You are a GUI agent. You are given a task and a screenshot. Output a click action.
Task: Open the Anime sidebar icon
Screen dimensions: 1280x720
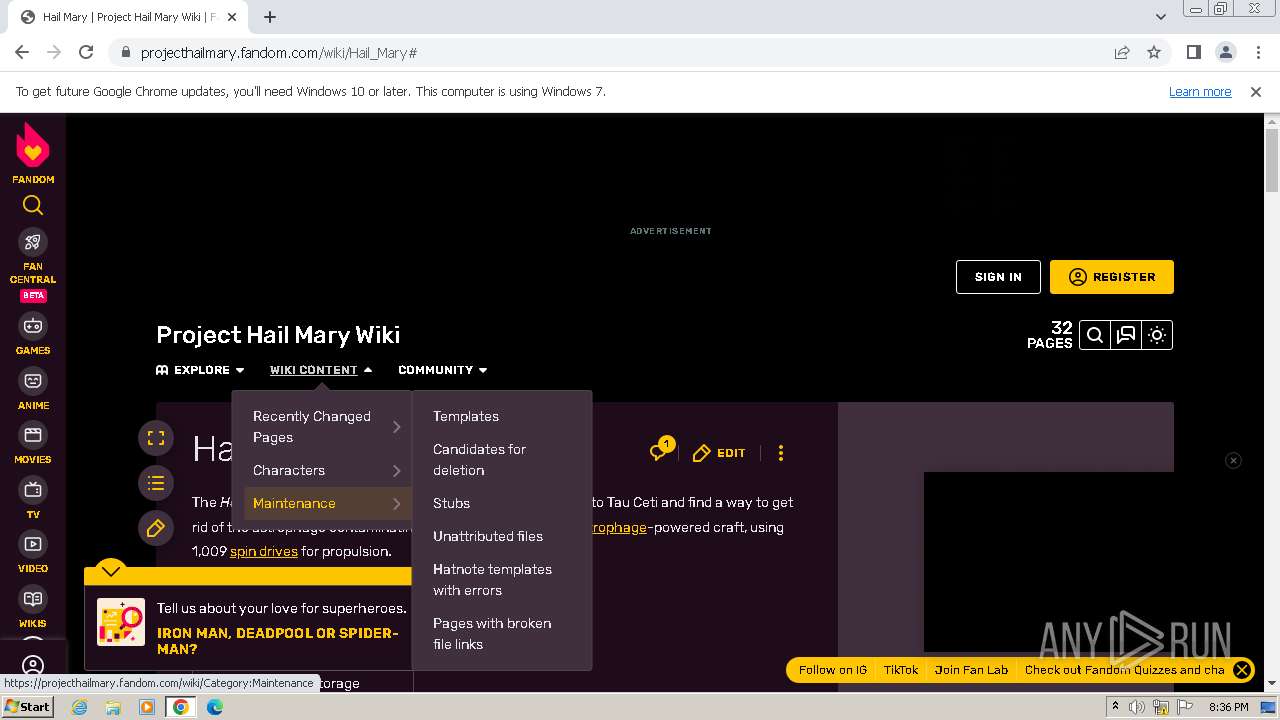click(33, 381)
